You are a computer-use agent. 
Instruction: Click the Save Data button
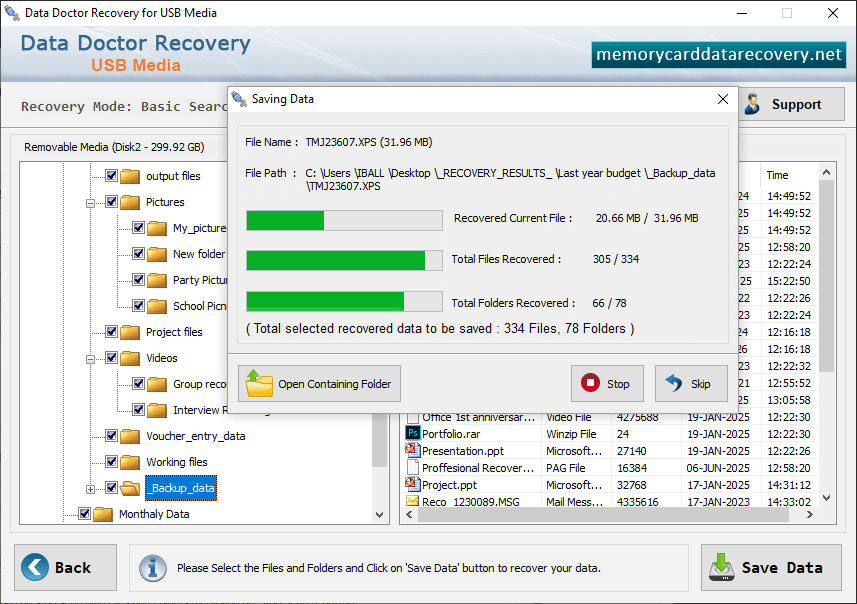(771, 567)
